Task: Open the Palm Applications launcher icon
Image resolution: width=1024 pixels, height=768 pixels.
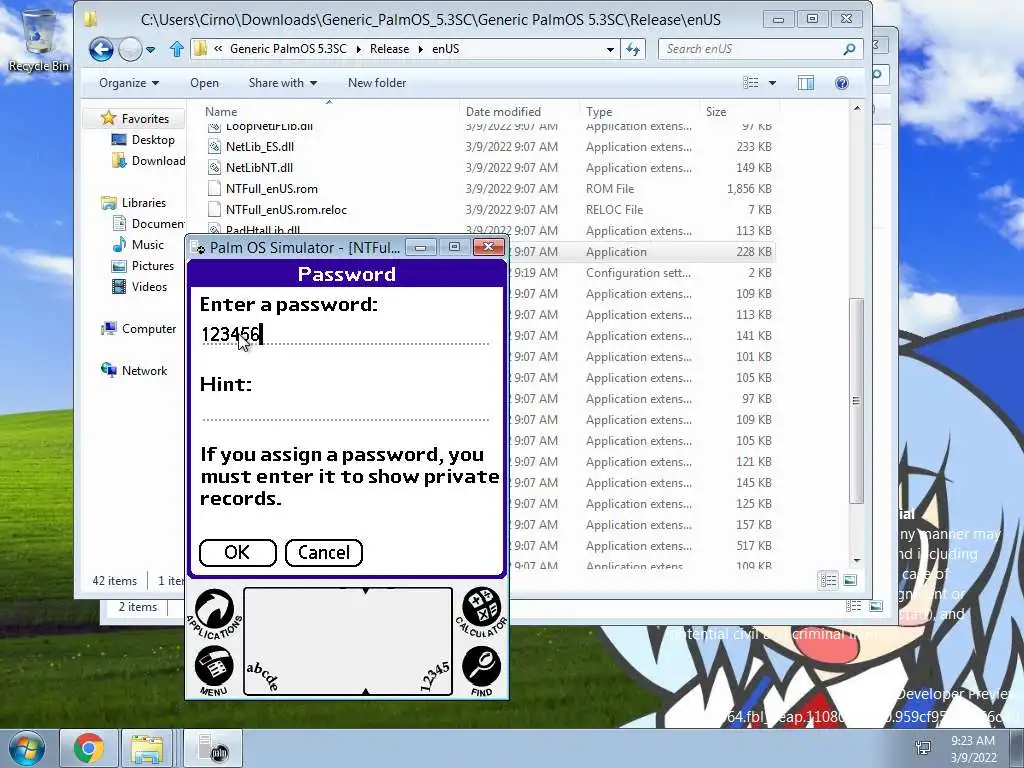Action: [x=214, y=613]
